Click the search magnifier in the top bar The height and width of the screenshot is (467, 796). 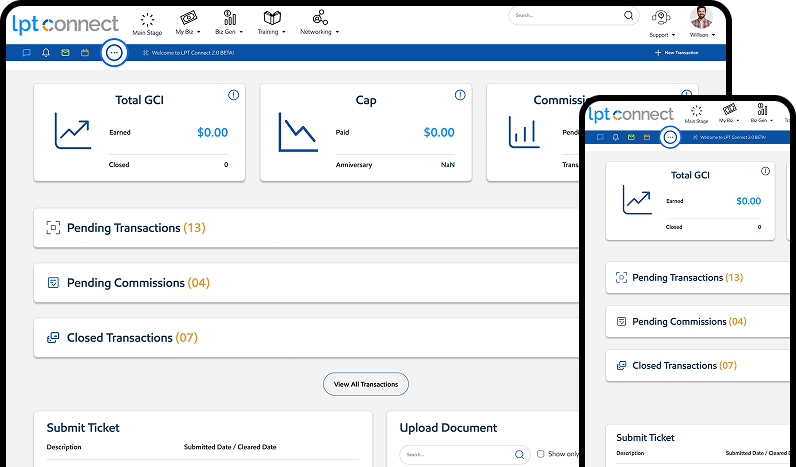tap(629, 16)
